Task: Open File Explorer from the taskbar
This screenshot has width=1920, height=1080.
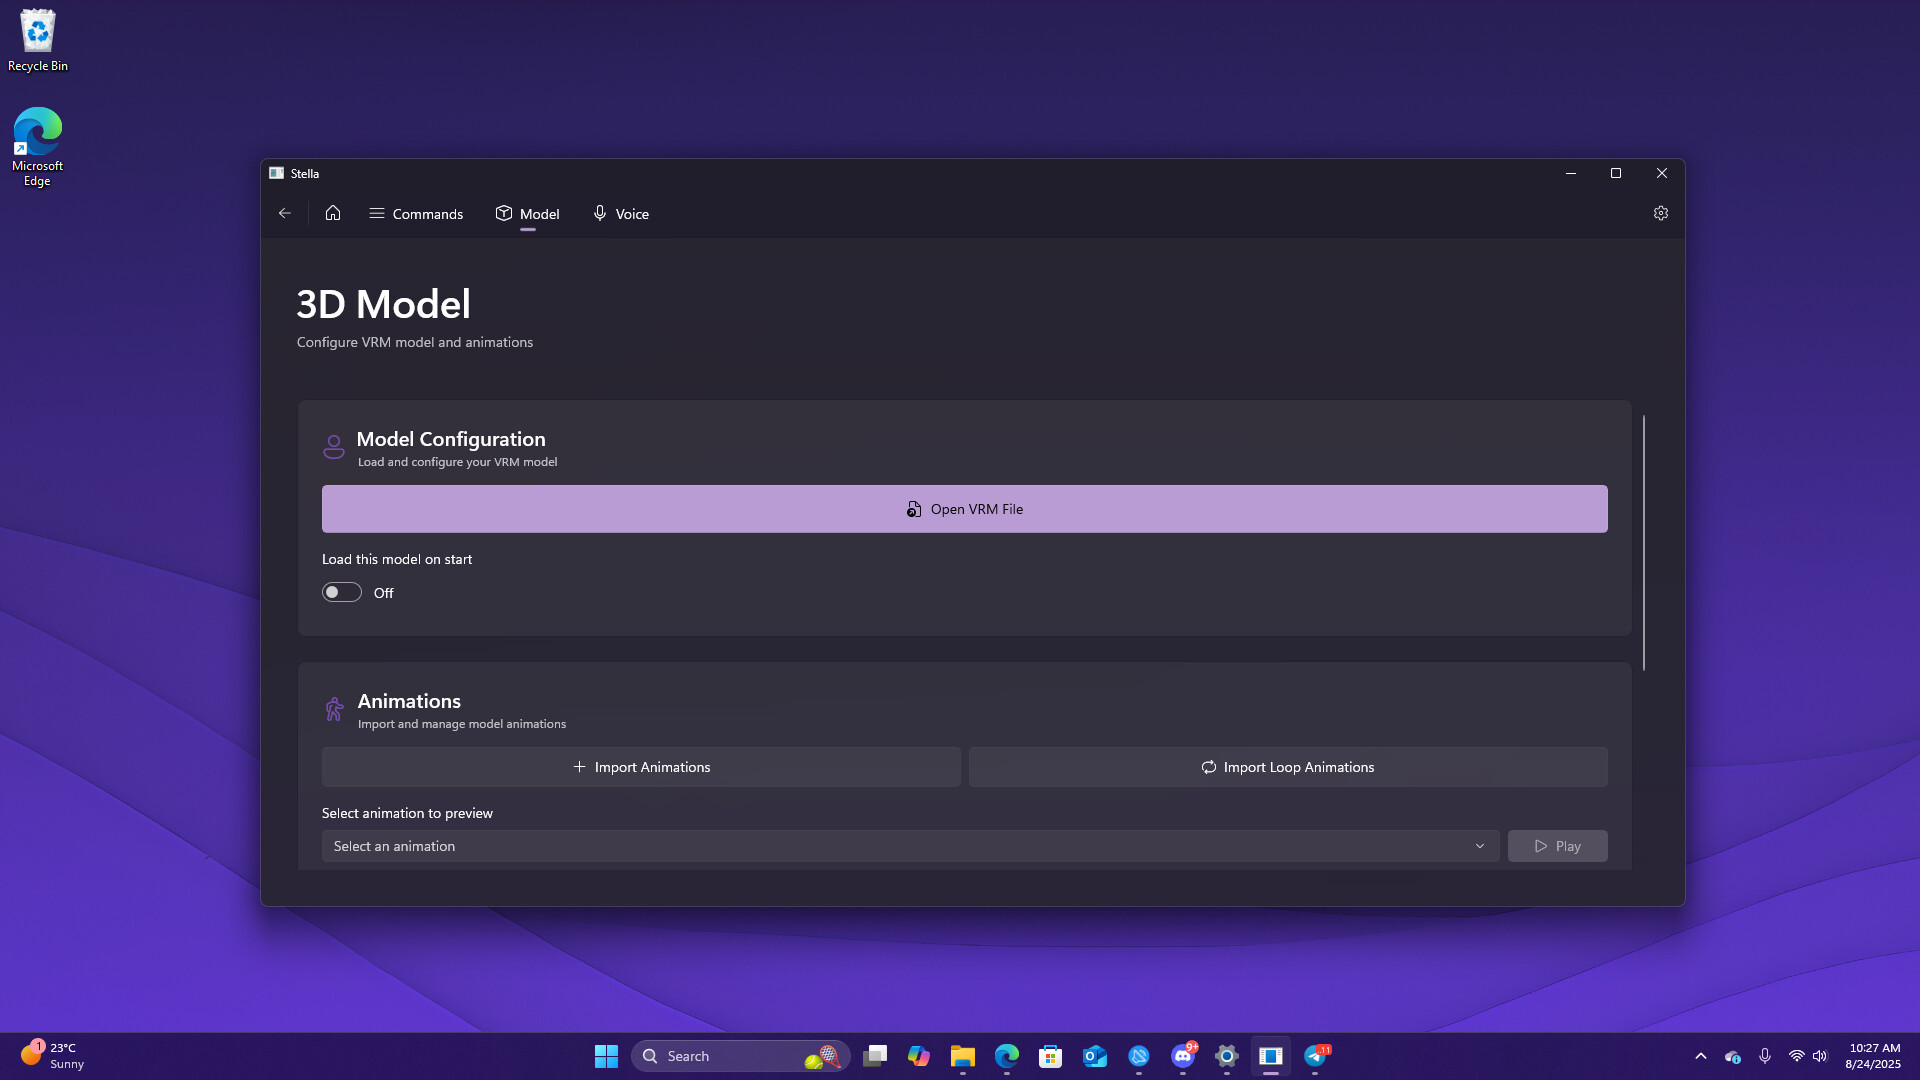Action: (962, 1056)
